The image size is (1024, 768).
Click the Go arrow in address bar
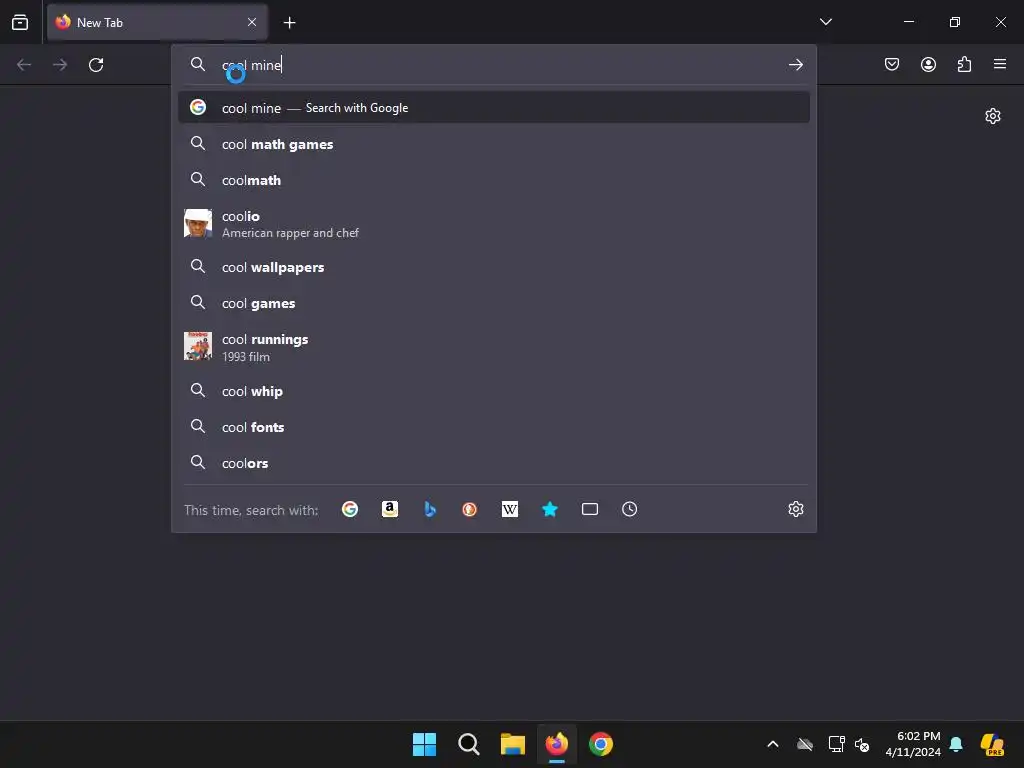[795, 65]
